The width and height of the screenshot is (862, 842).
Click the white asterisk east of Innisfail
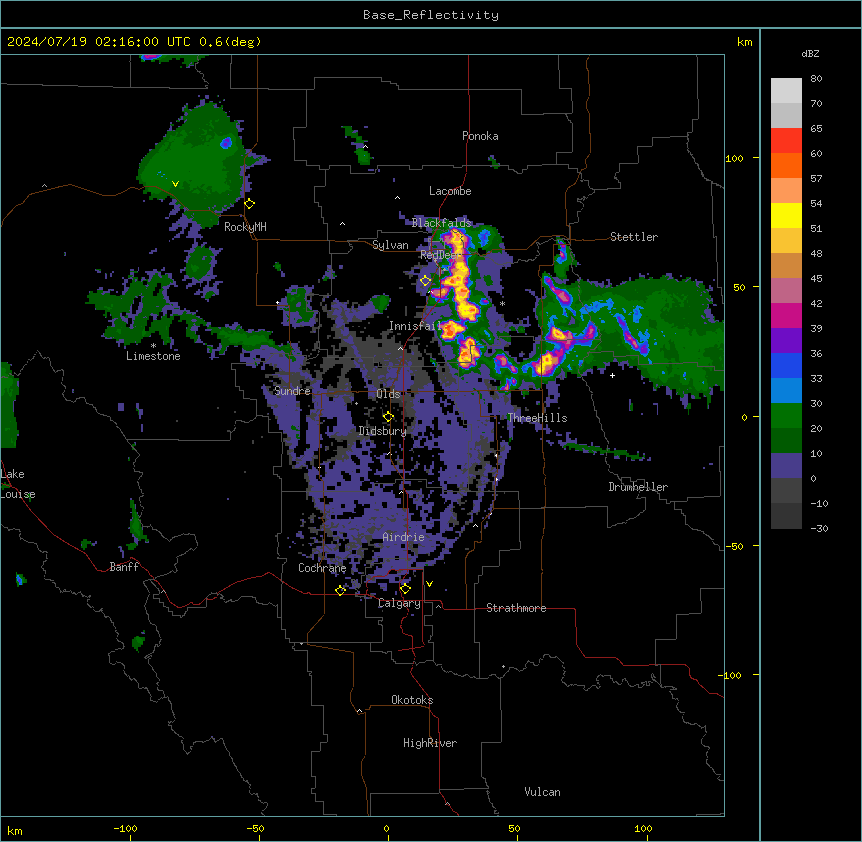tap(502, 303)
